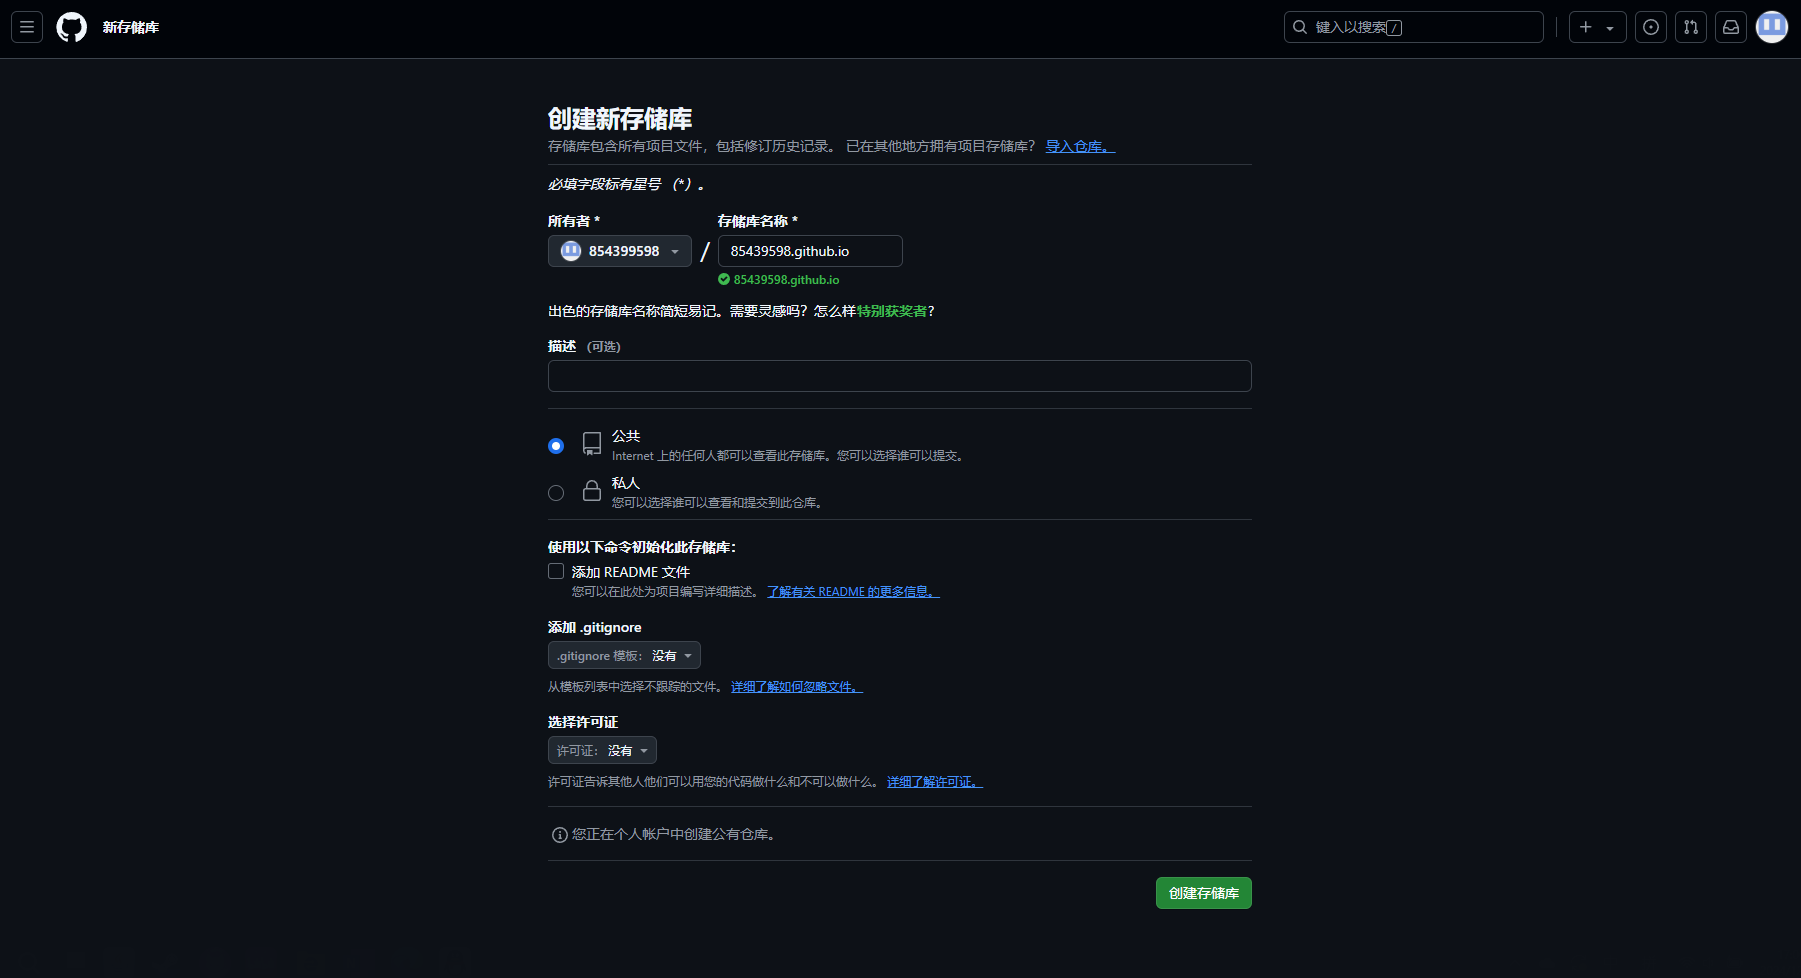Open the notifications inbox icon

click(1730, 27)
